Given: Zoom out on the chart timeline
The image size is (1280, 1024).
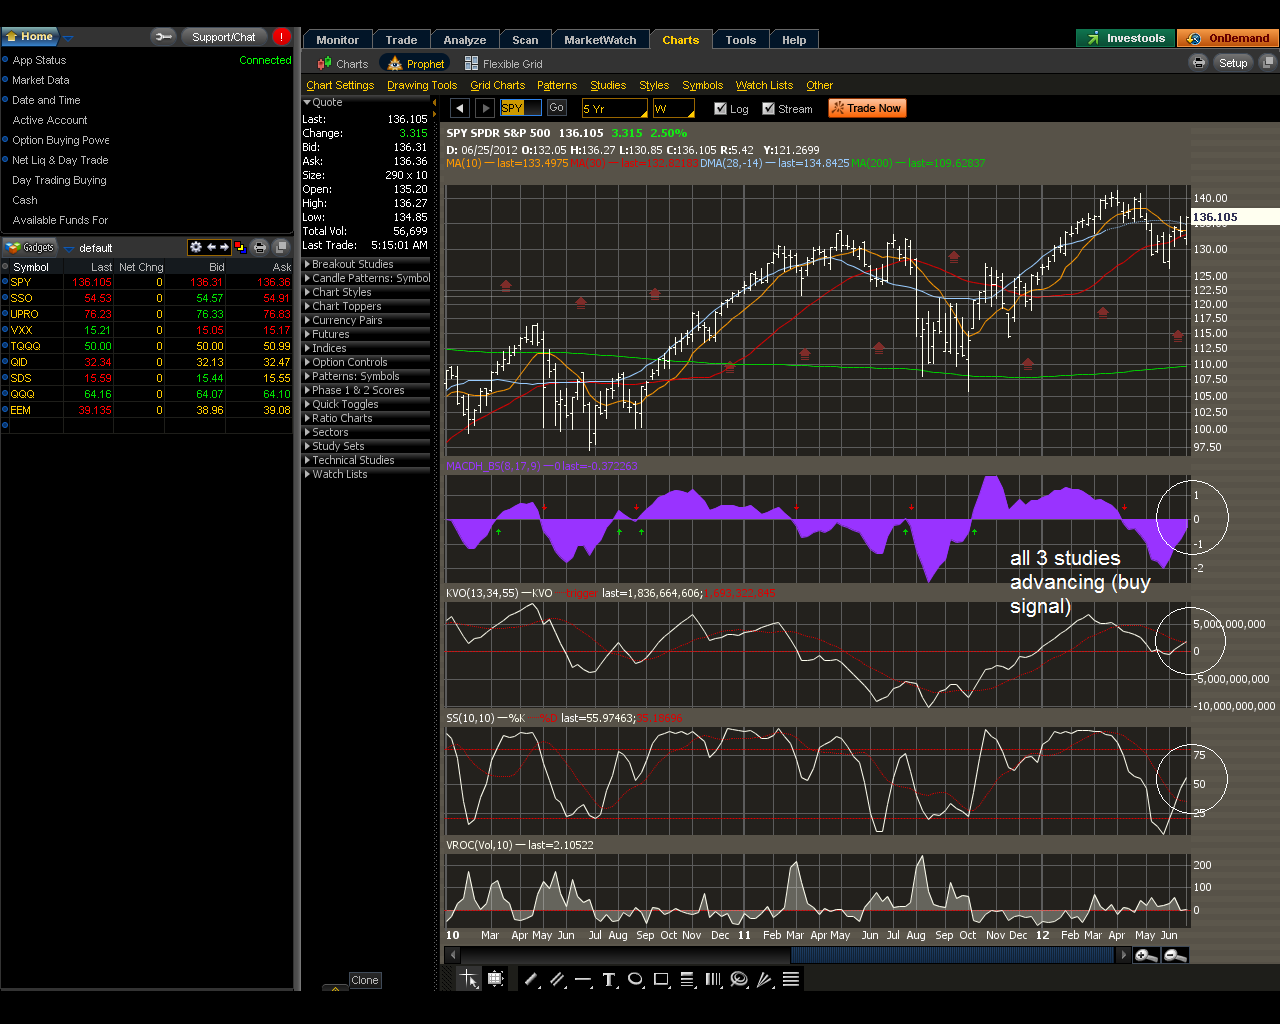Looking at the screenshot, I should point(1176,955).
